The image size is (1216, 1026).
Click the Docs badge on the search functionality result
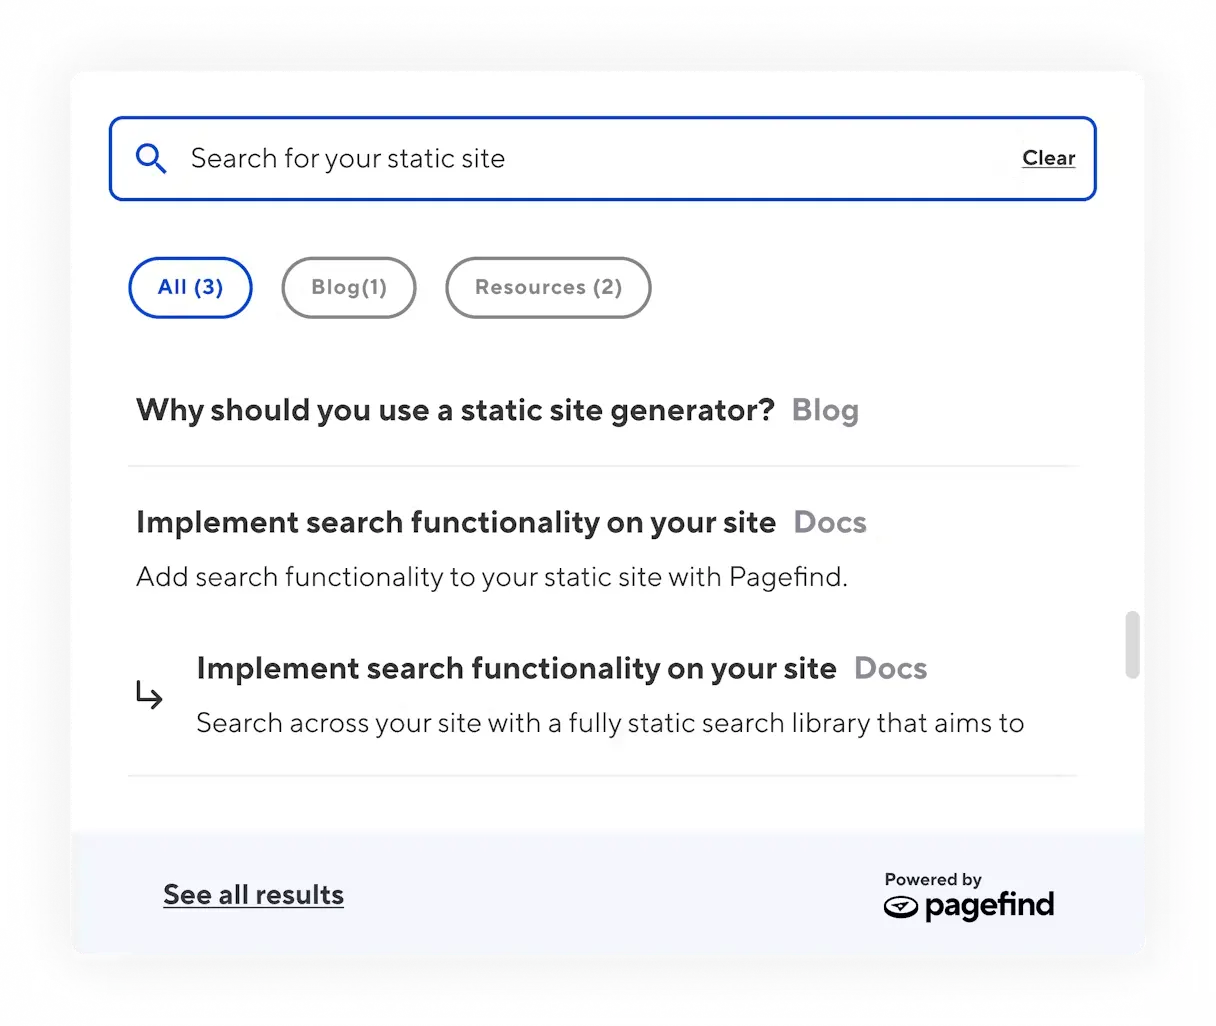coord(830,521)
